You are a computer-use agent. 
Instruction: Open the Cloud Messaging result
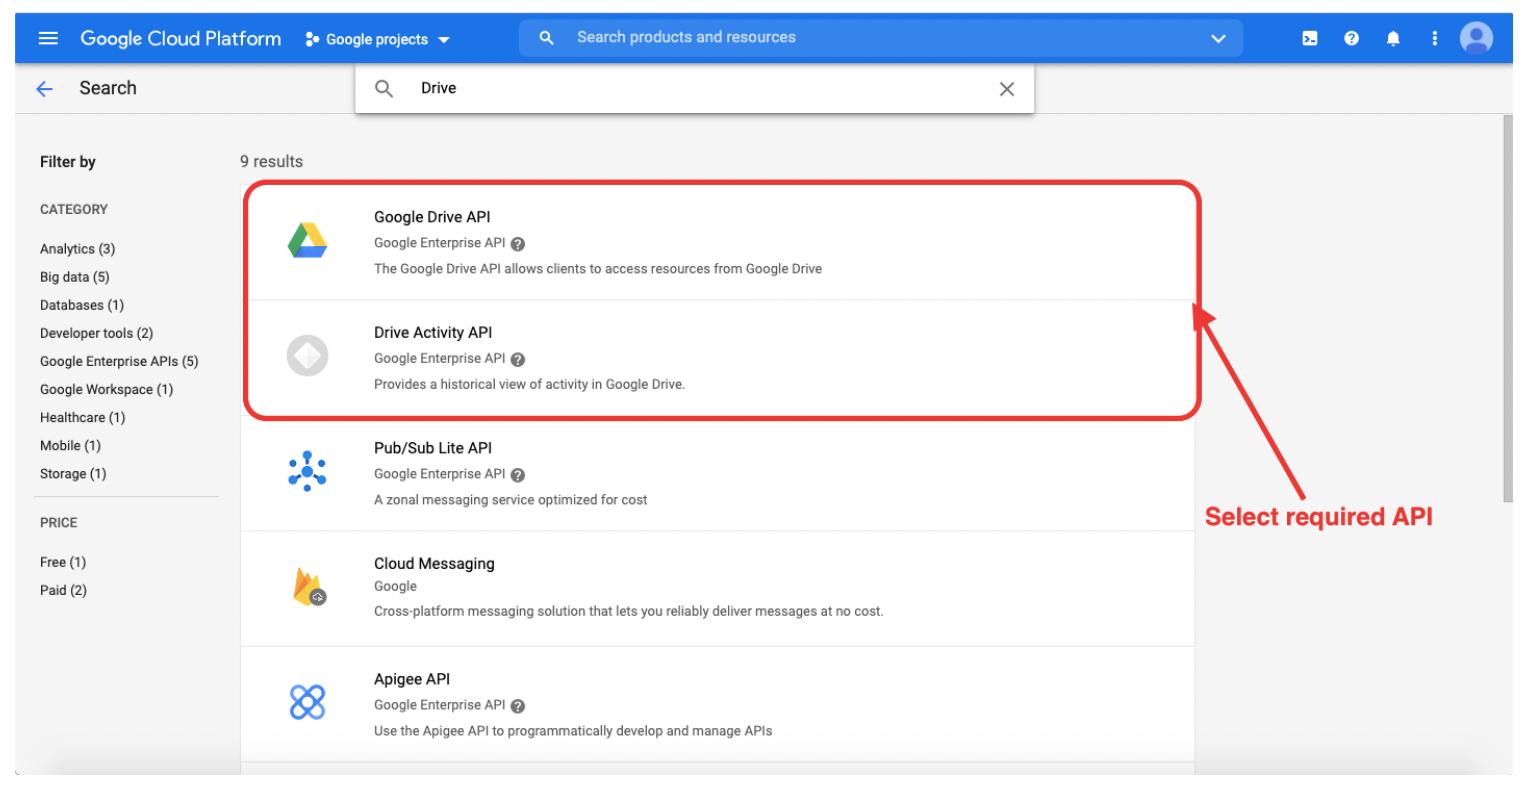coord(718,588)
